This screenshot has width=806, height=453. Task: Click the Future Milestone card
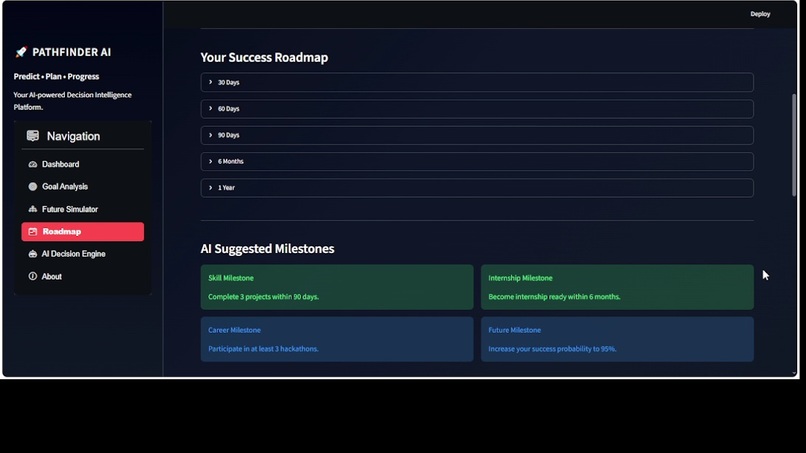[617, 339]
